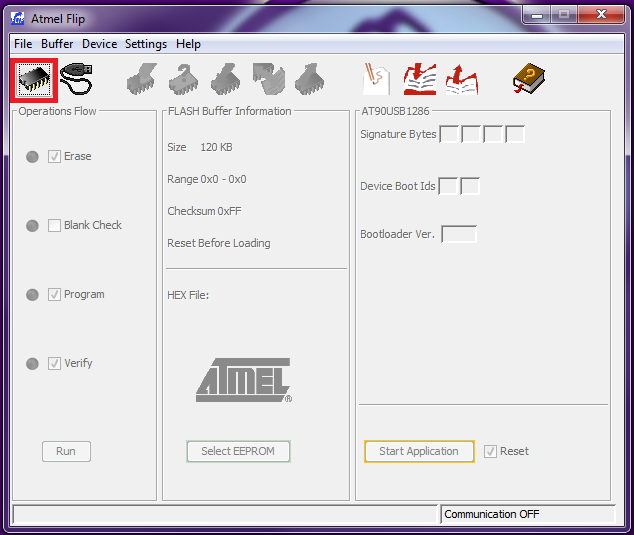Click the empty status message bar
The image size is (634, 535).
225,514
